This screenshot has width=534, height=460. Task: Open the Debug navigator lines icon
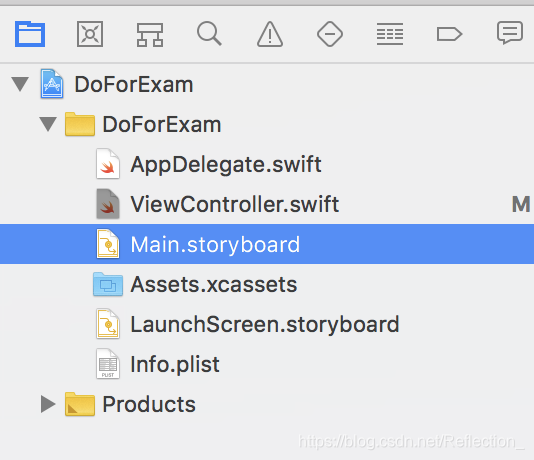pos(390,34)
